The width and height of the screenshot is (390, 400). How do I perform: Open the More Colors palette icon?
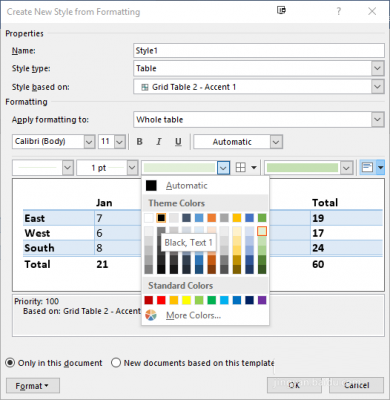point(151,315)
